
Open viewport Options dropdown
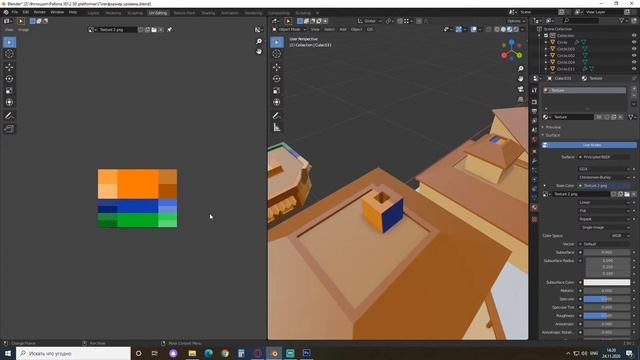[516, 21]
